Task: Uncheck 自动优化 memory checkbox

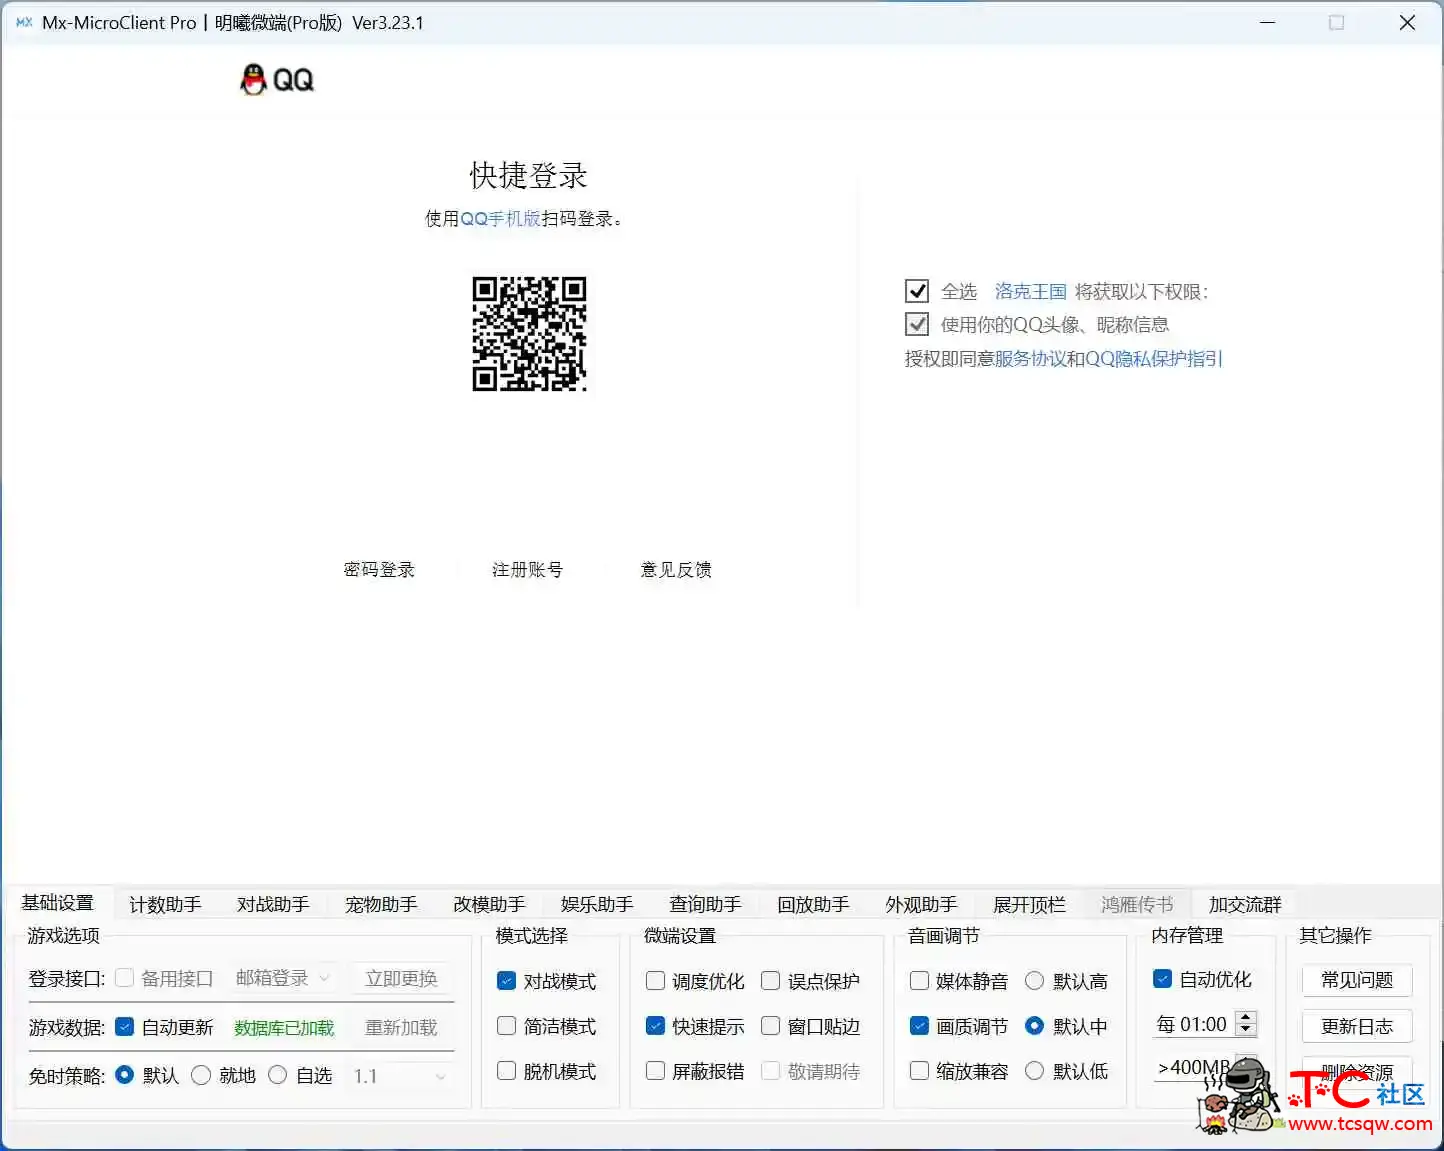Action: tap(1162, 979)
